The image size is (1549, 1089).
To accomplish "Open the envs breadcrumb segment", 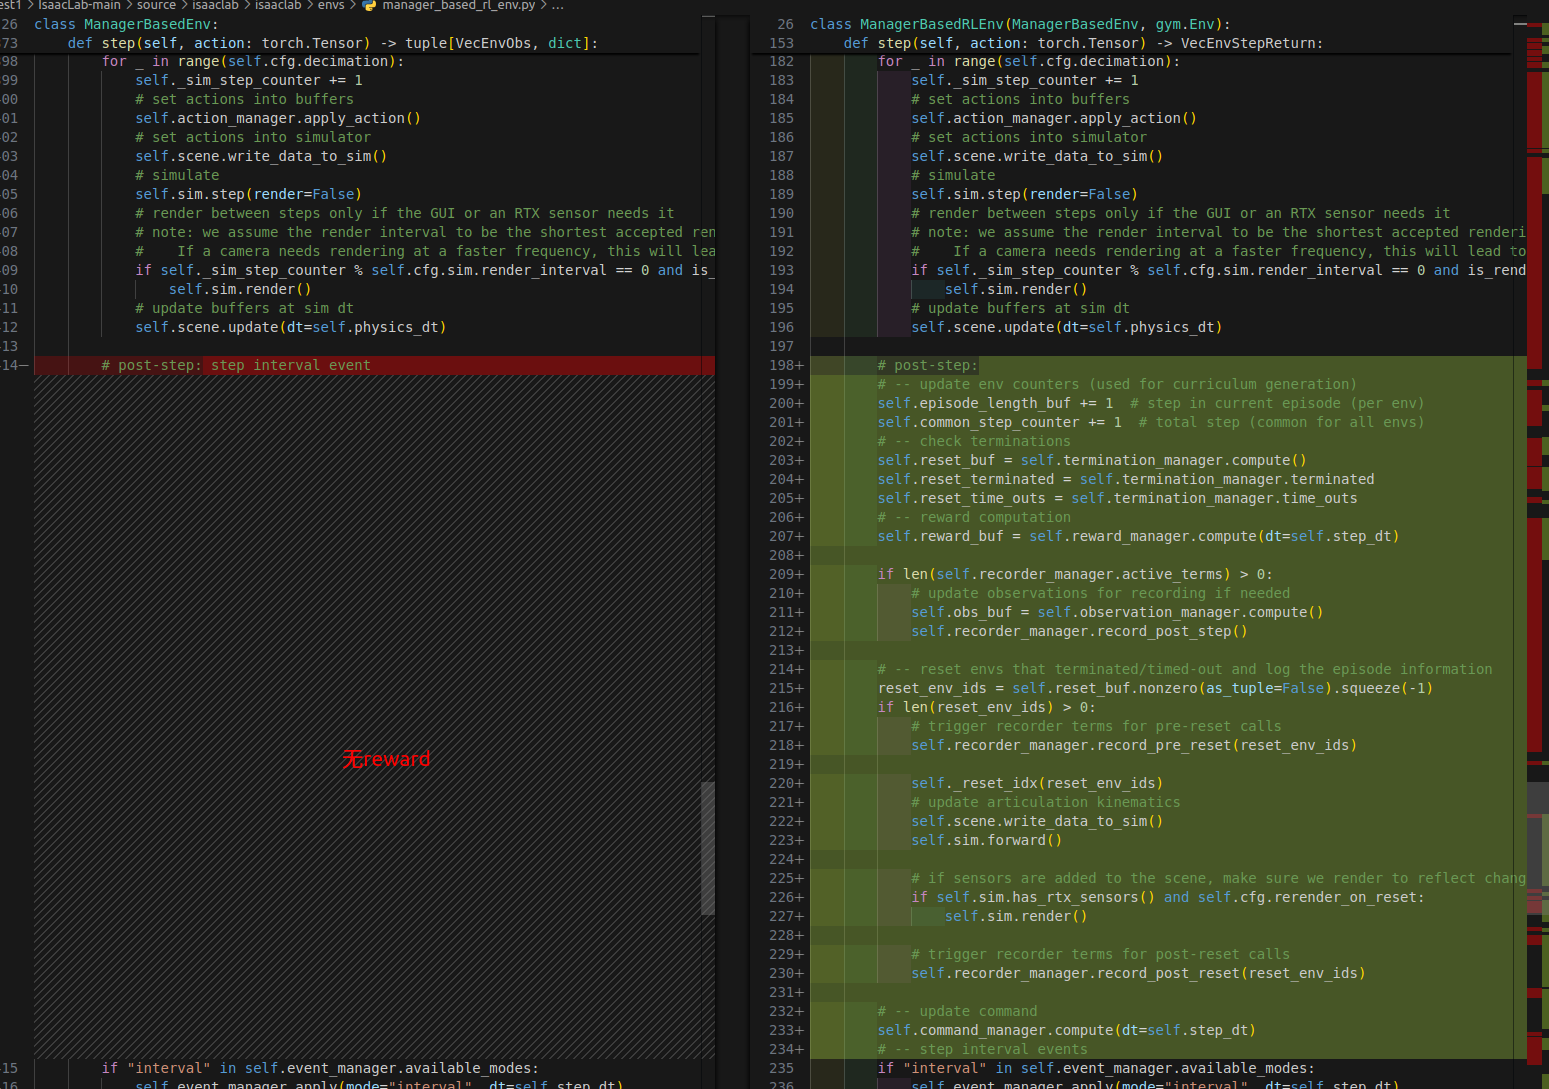I will coord(331,6).
